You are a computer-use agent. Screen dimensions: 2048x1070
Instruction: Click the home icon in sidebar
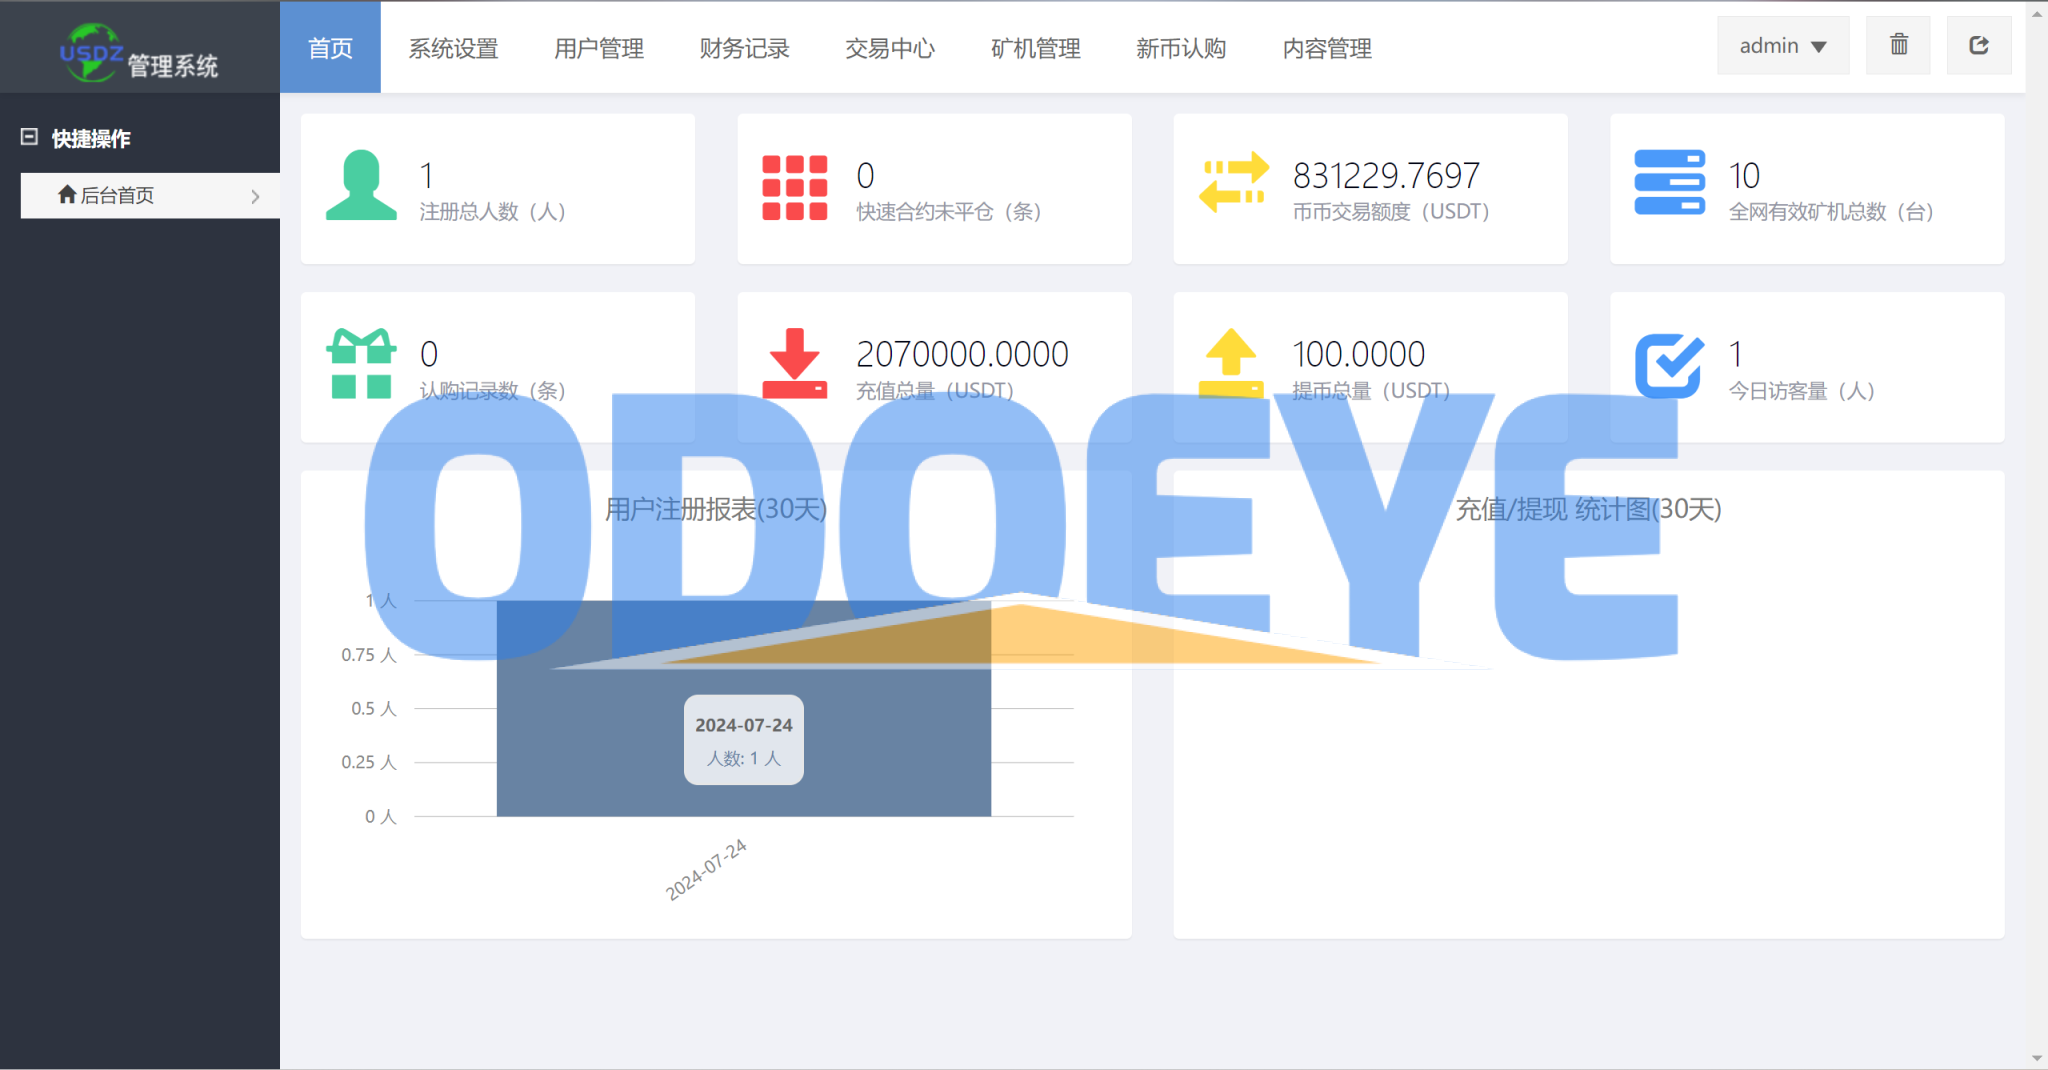(x=67, y=194)
